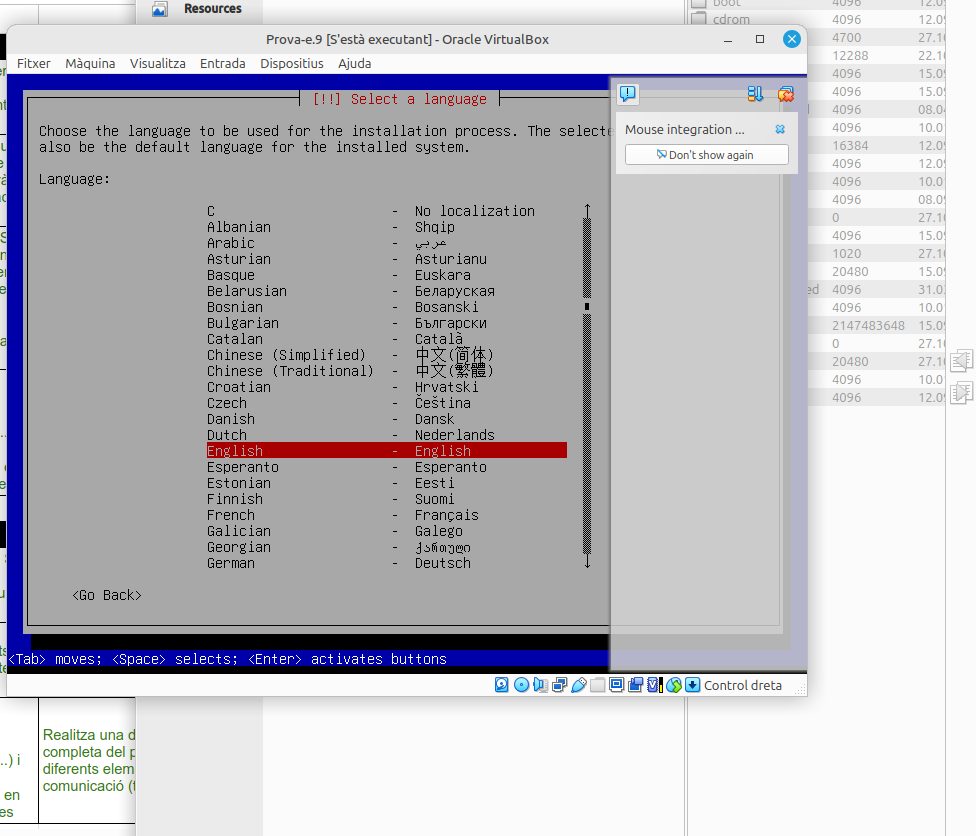The image size is (976, 836).
Task: Click the blue notification center speech bubble
Action: point(627,94)
